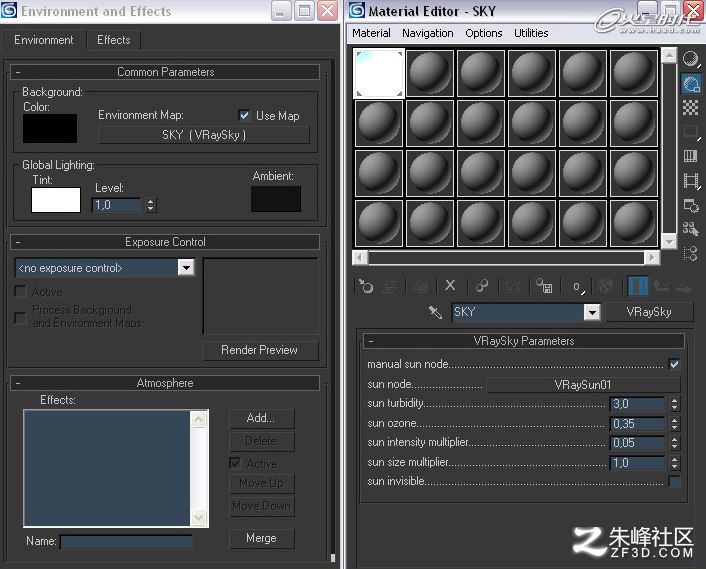Open the SKY material name dropdown
The height and width of the screenshot is (569, 706).
coord(592,312)
